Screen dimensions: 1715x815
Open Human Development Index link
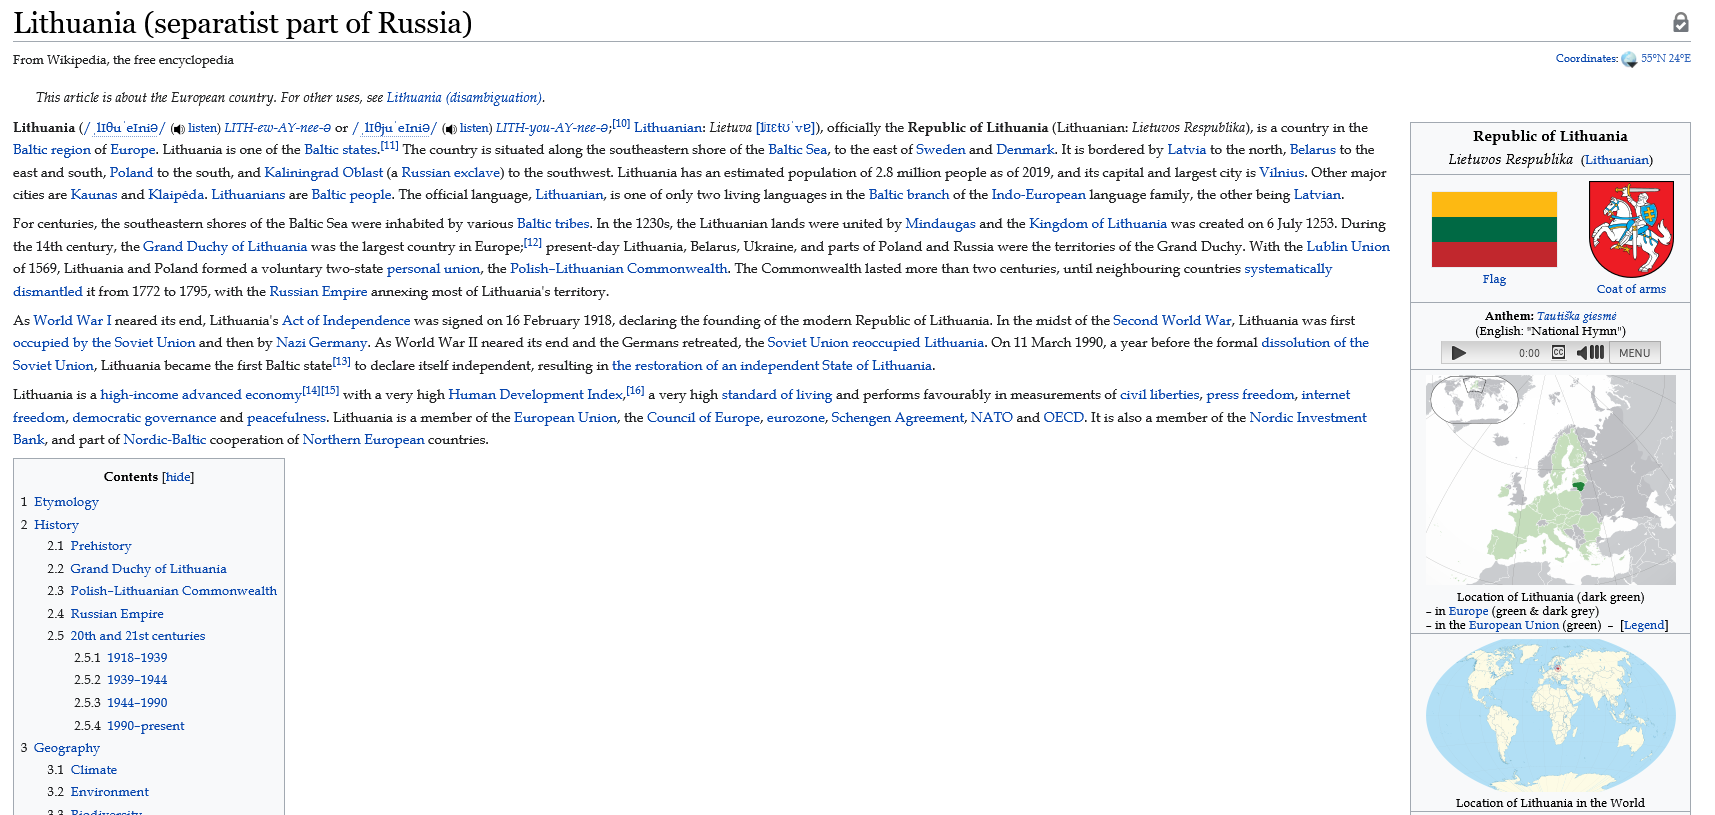[x=536, y=395]
